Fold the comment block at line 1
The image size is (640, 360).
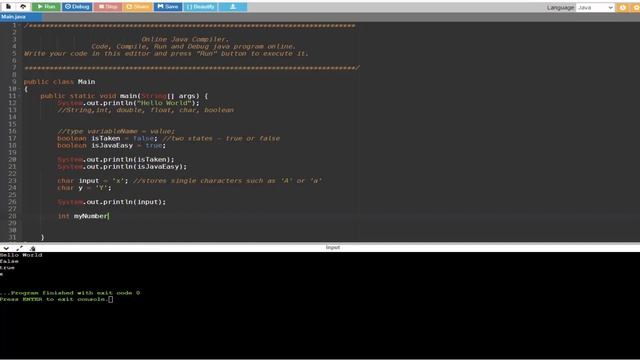click(x=20, y=25)
